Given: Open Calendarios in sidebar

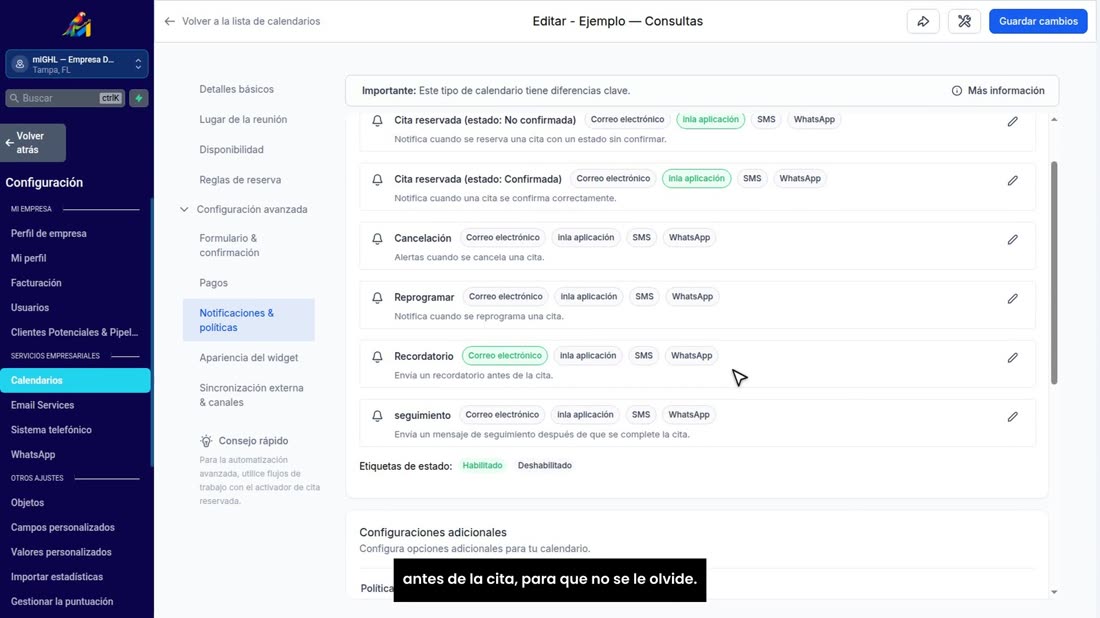Looking at the screenshot, I should 75,380.
